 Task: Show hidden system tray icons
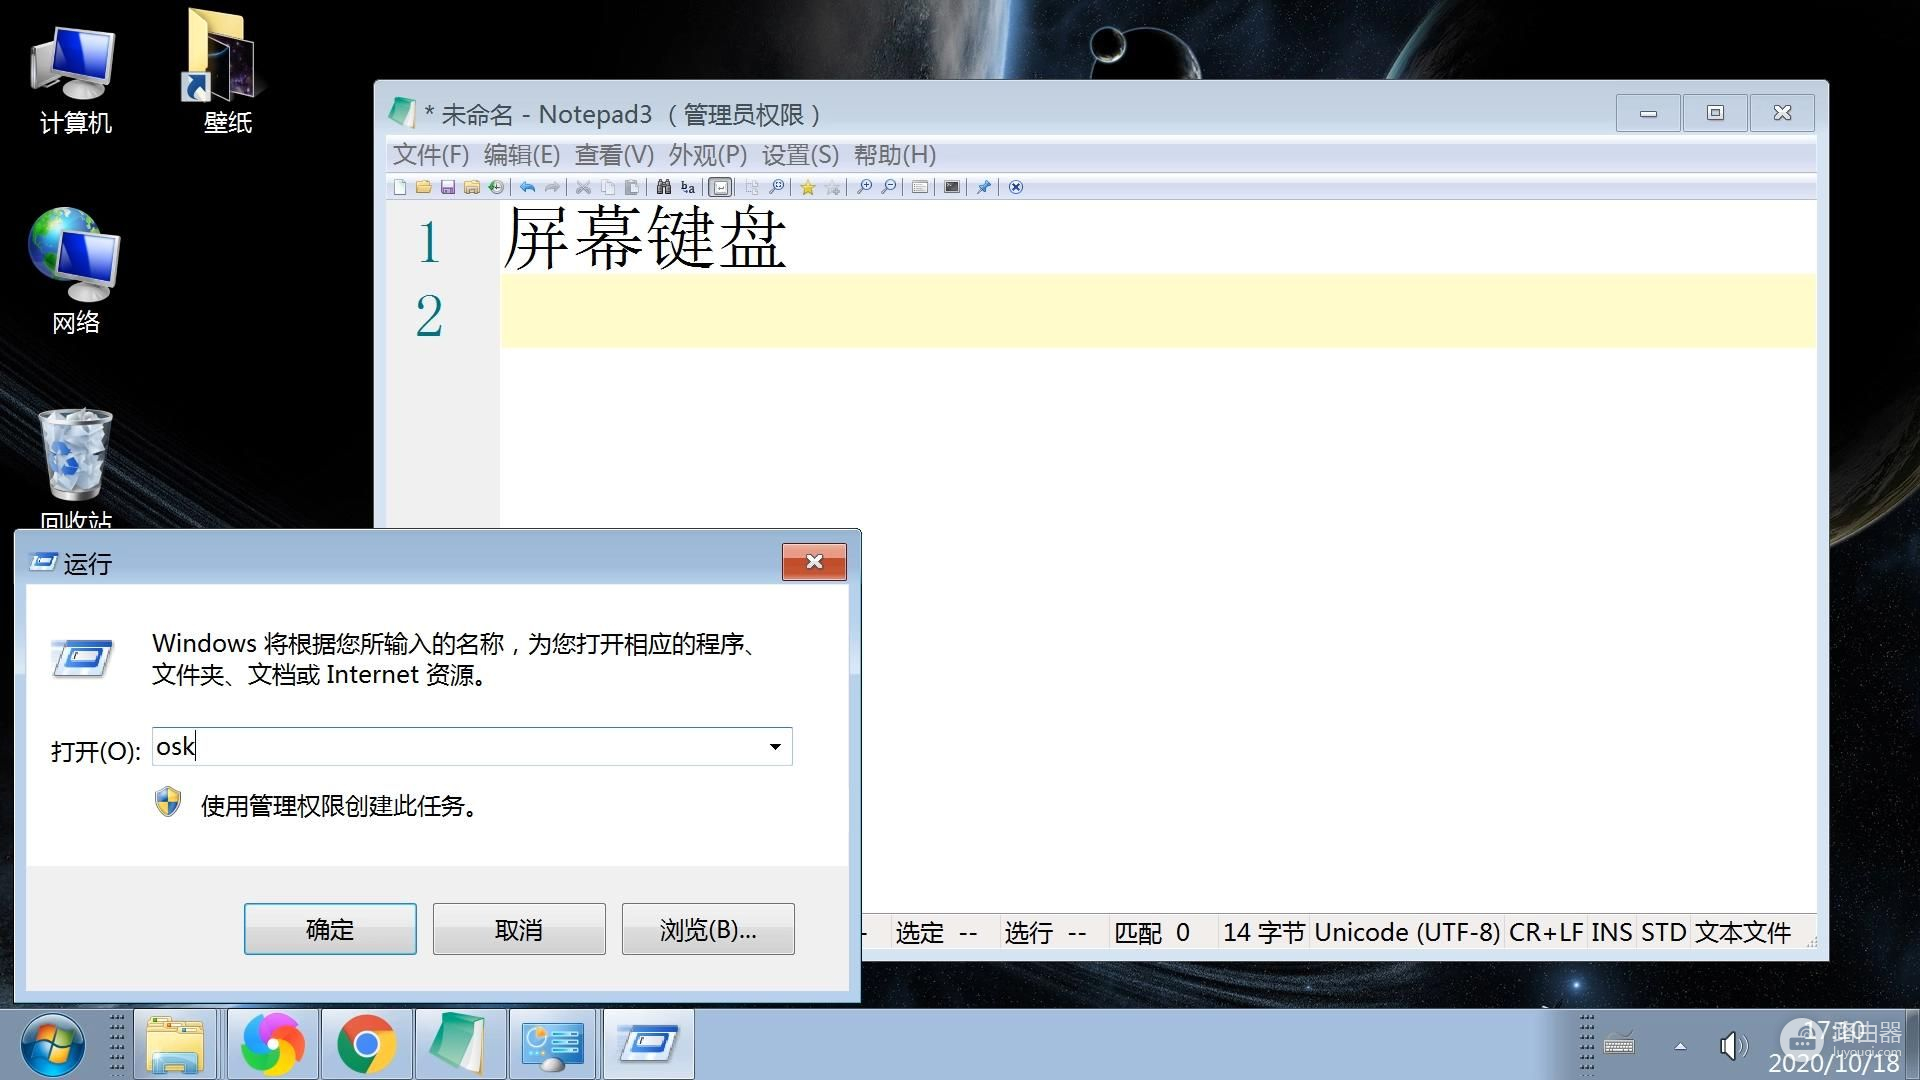1680,1046
